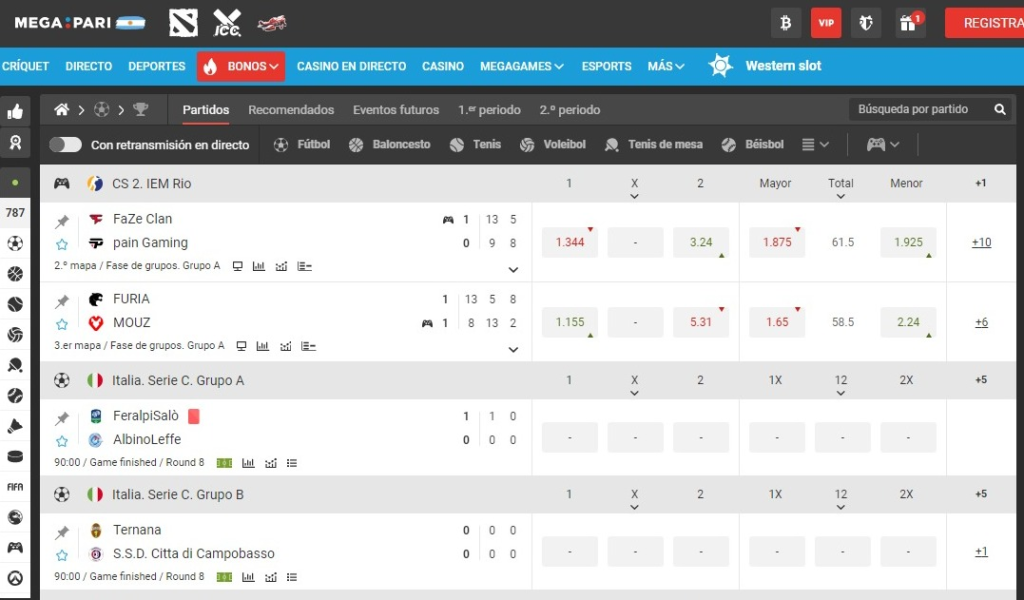Bet on FaZe Clan odds 1.344
This screenshot has height=600, width=1024.
(569, 242)
